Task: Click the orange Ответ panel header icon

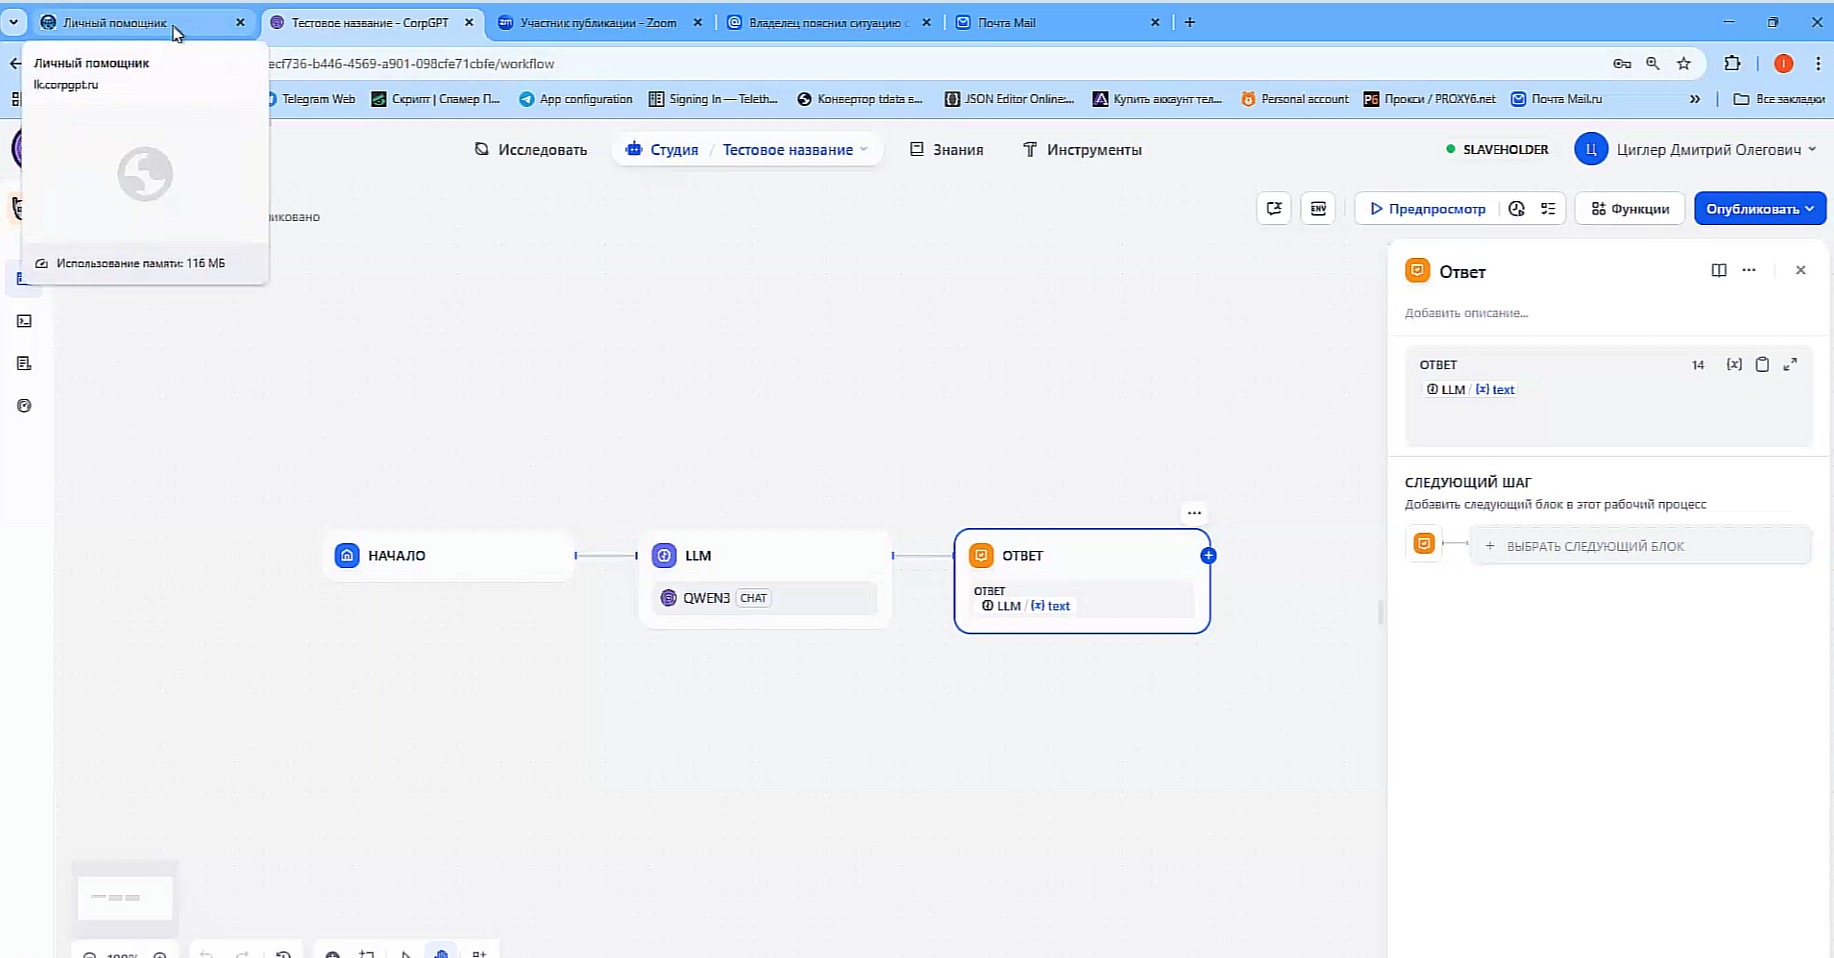Action: [x=1417, y=271]
